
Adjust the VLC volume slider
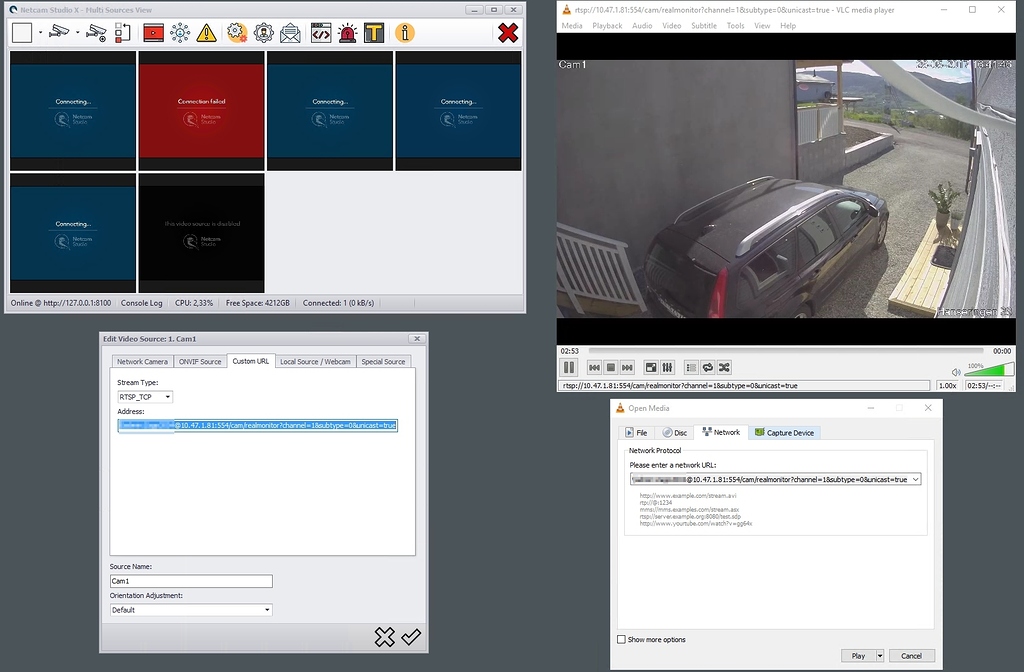[x=987, y=369]
